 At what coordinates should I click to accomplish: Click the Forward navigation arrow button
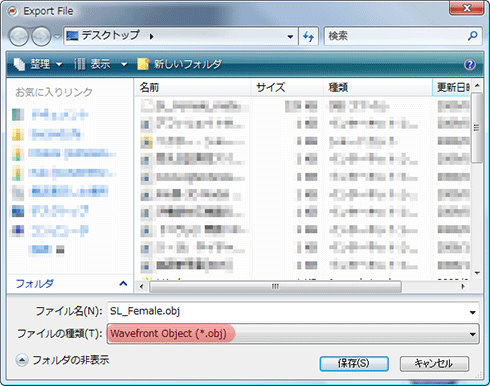point(41,36)
